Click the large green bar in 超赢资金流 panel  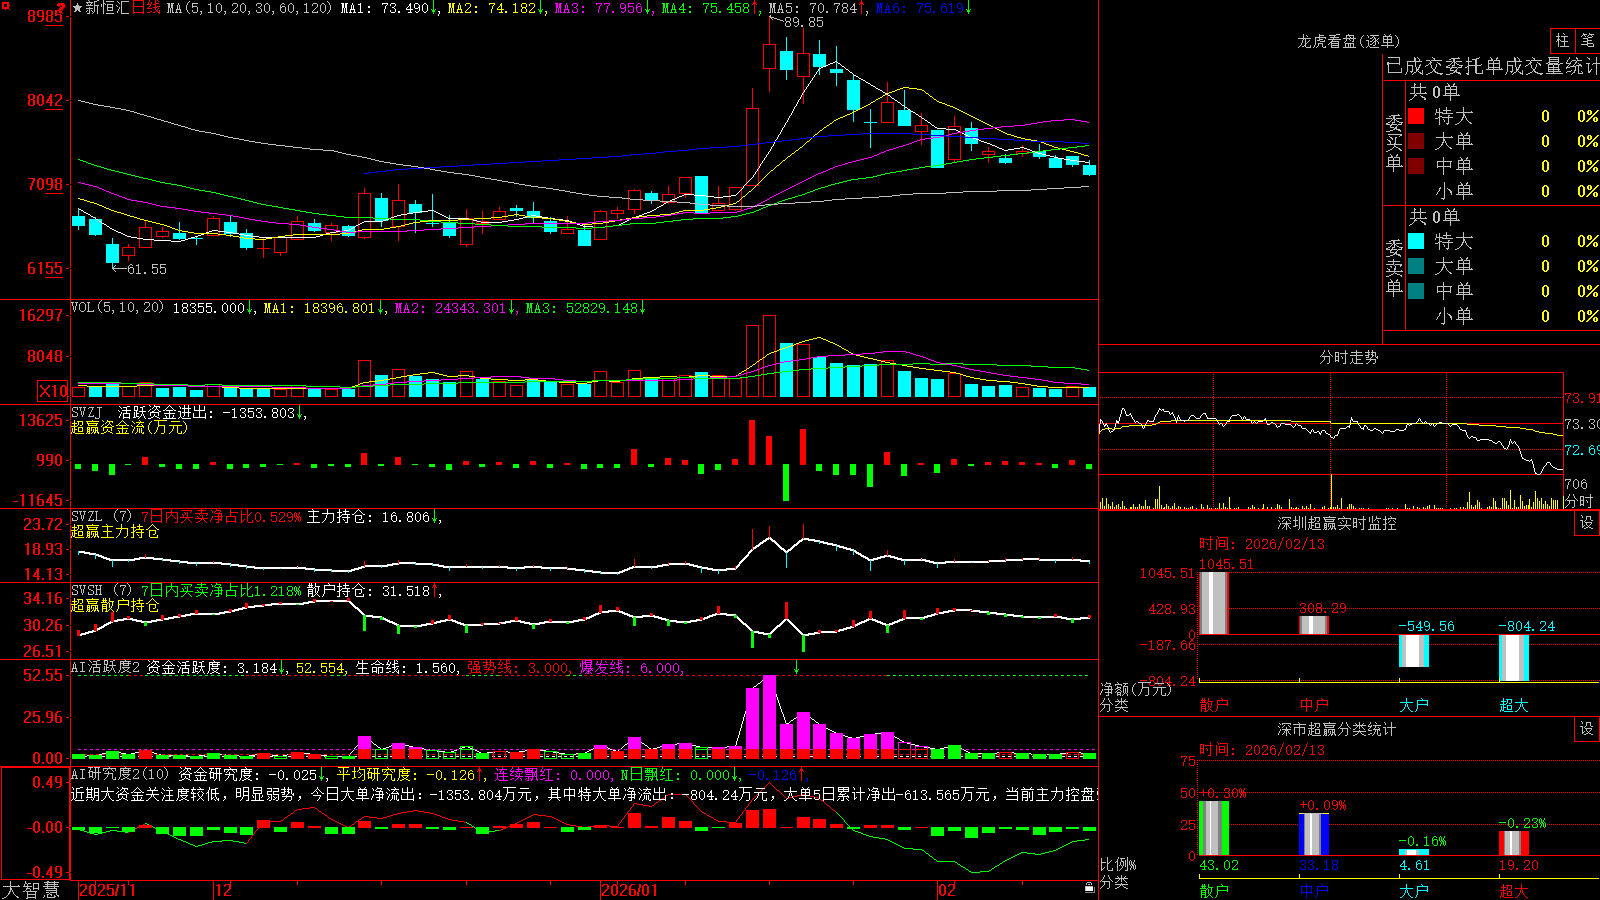tap(786, 482)
